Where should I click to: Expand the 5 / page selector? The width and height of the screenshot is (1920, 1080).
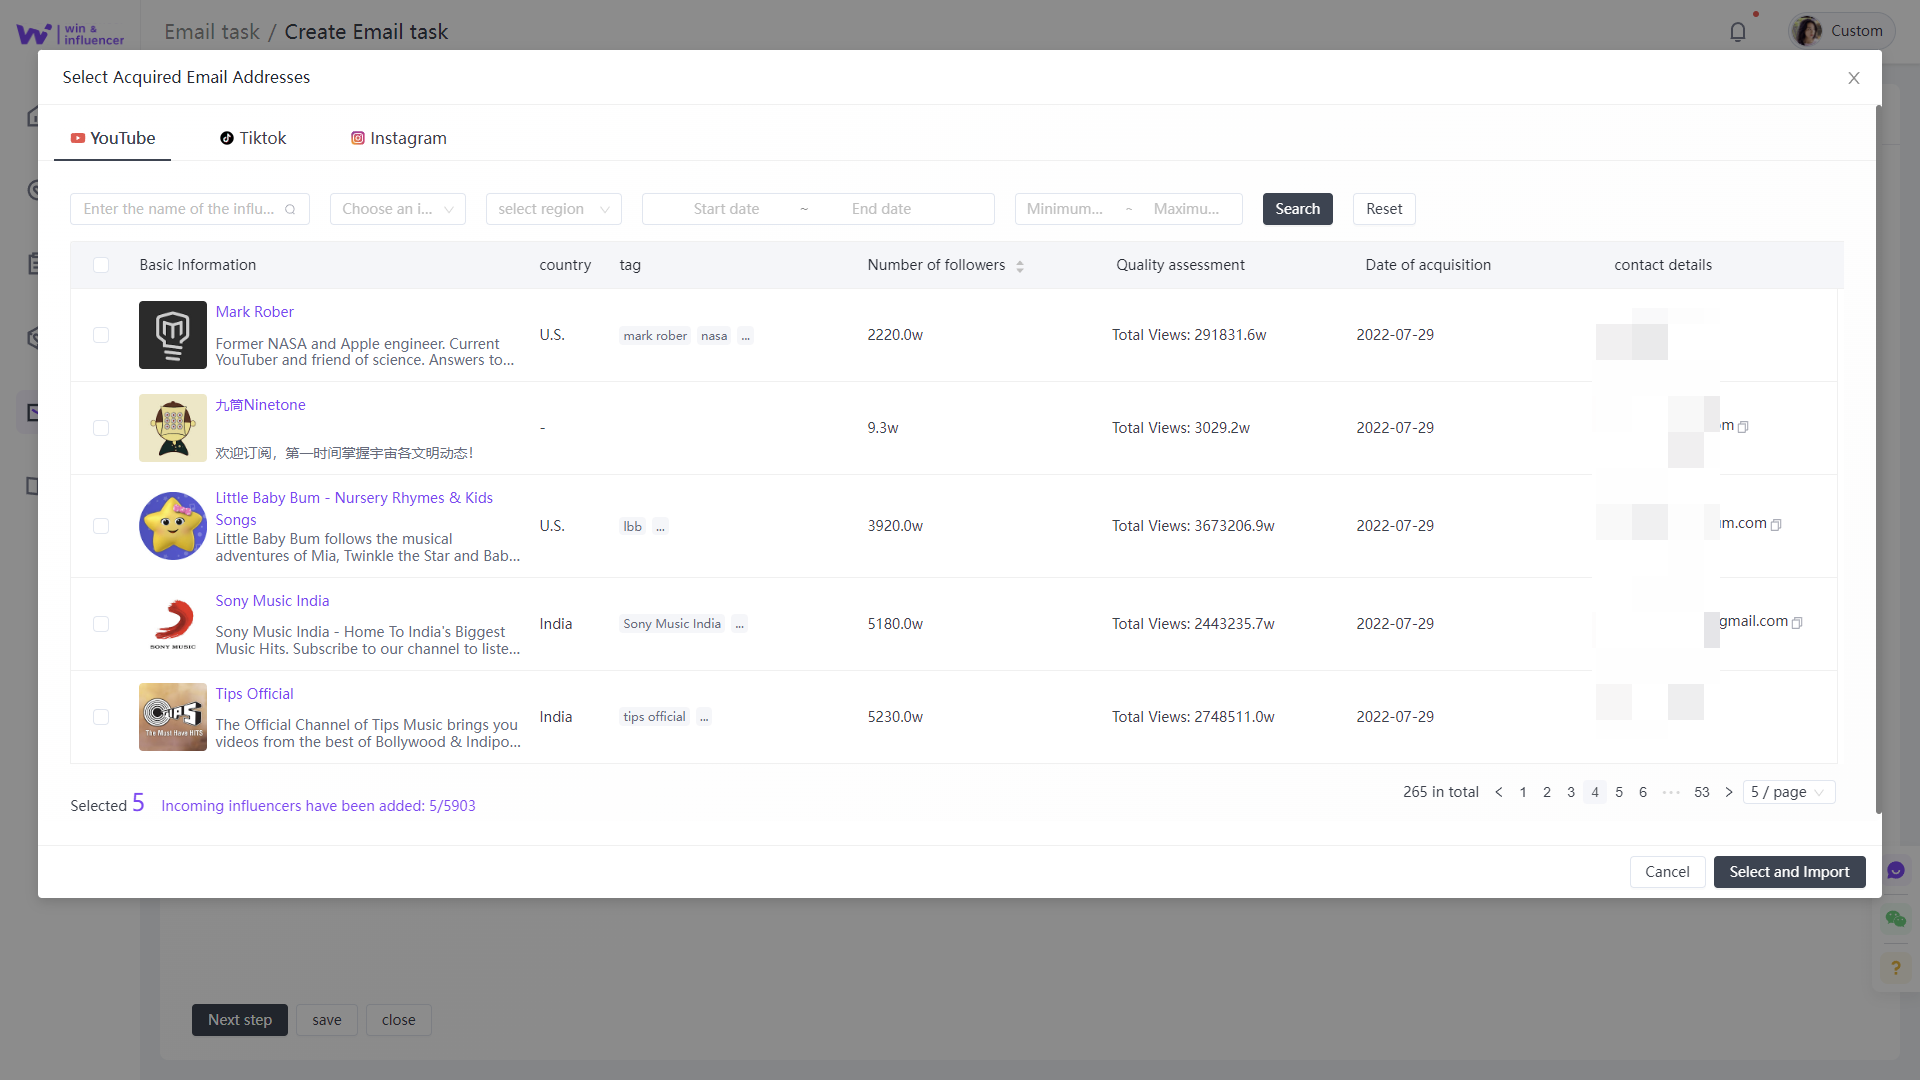[x=1788, y=792]
